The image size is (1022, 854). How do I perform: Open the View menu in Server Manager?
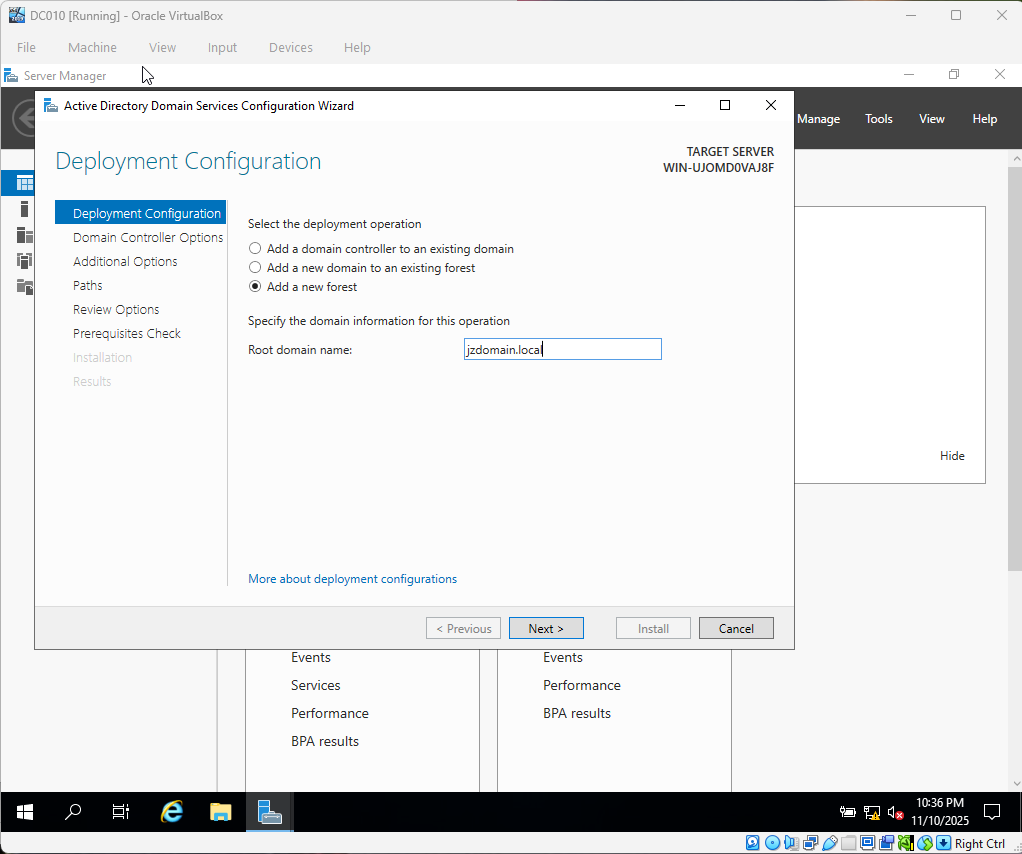(x=931, y=118)
